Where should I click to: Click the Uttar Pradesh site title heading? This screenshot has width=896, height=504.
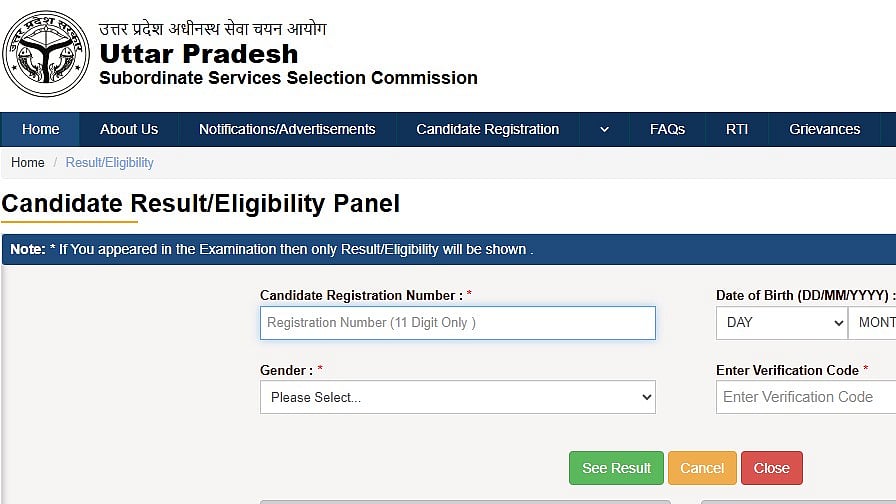[x=198, y=53]
